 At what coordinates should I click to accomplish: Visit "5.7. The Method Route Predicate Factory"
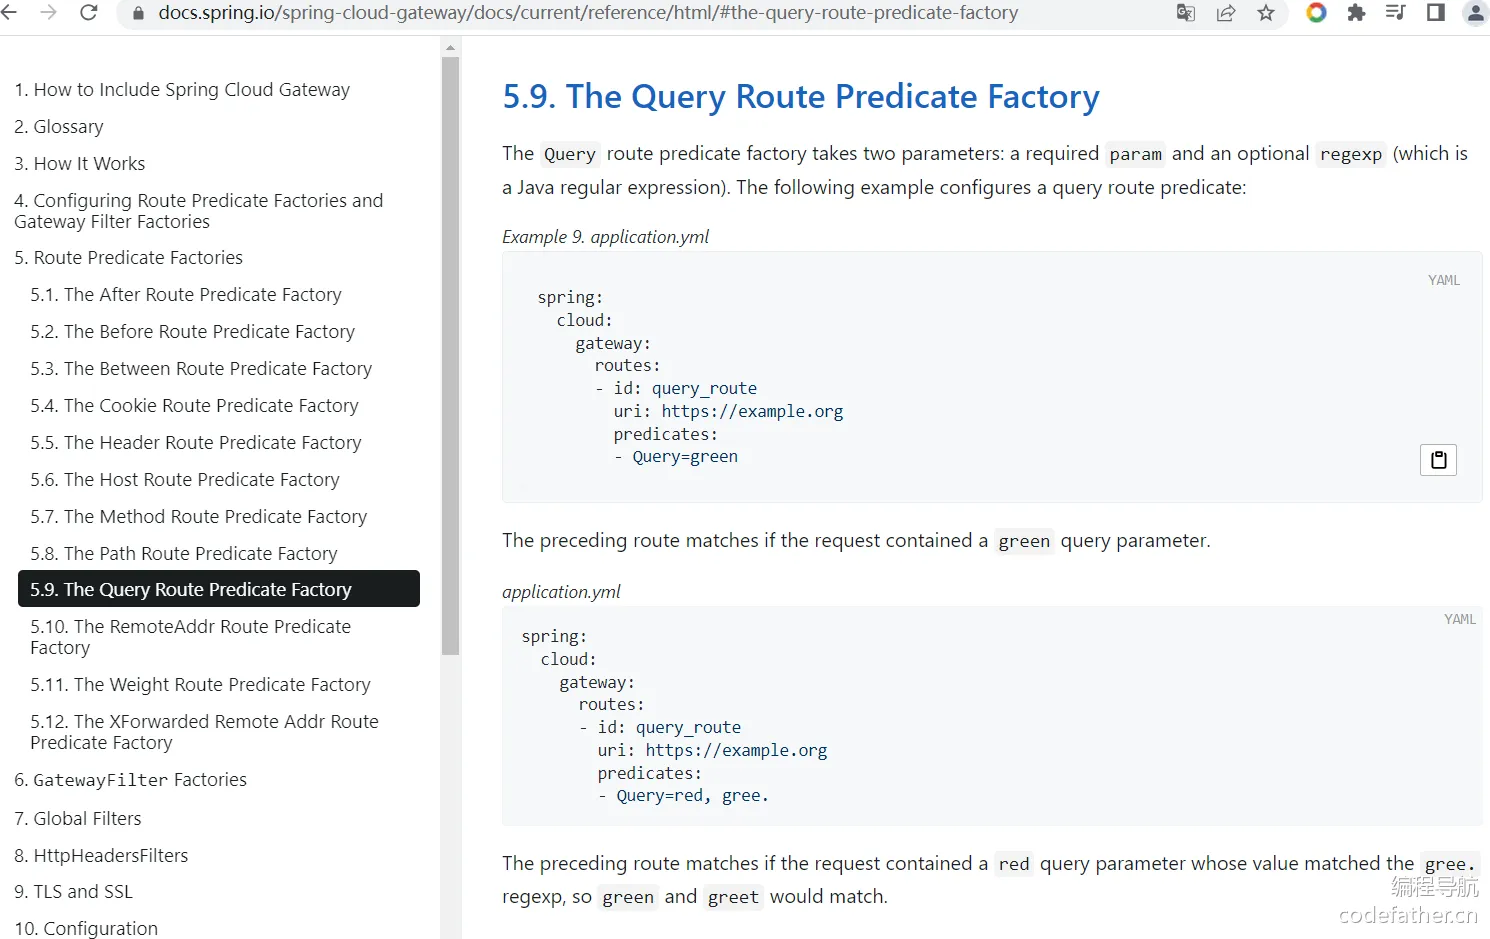tap(199, 517)
